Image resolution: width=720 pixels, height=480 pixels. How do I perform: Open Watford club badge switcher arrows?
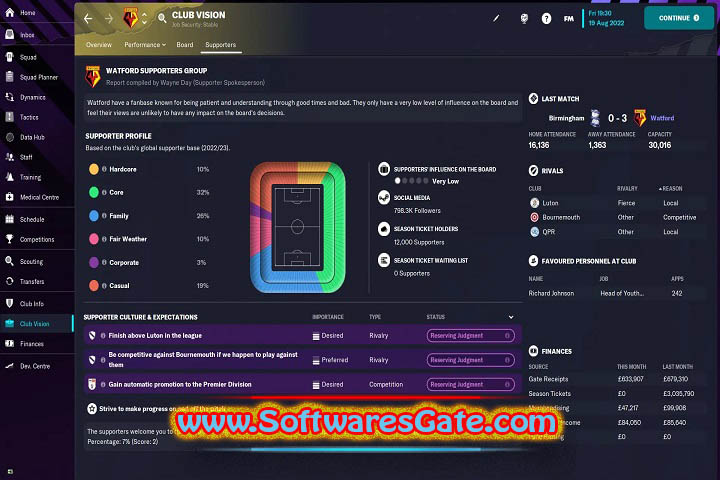tap(145, 18)
